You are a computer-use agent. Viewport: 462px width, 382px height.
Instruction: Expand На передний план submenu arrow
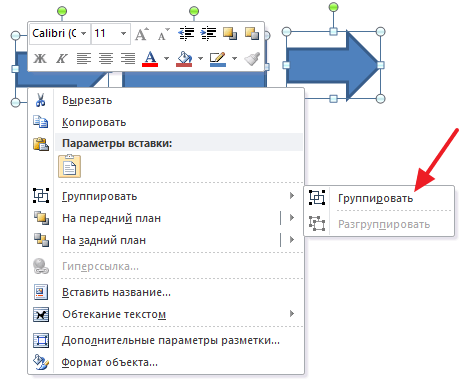pyautogui.click(x=292, y=218)
